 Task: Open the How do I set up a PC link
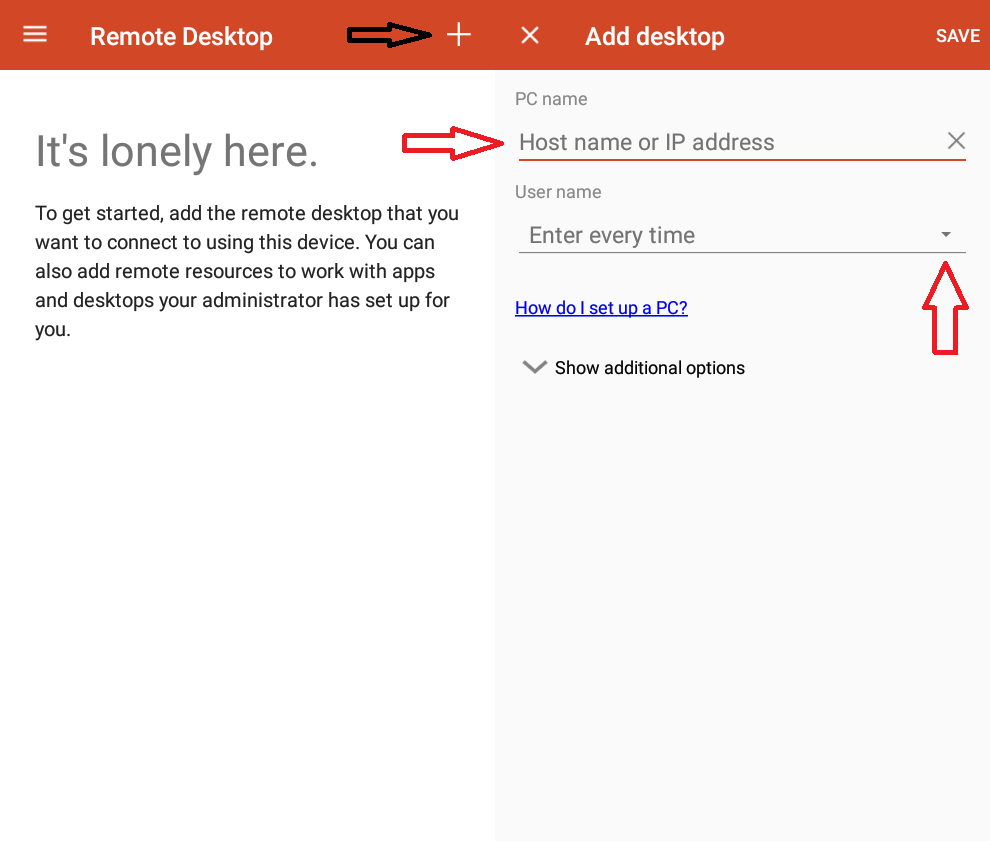pyautogui.click(x=601, y=307)
